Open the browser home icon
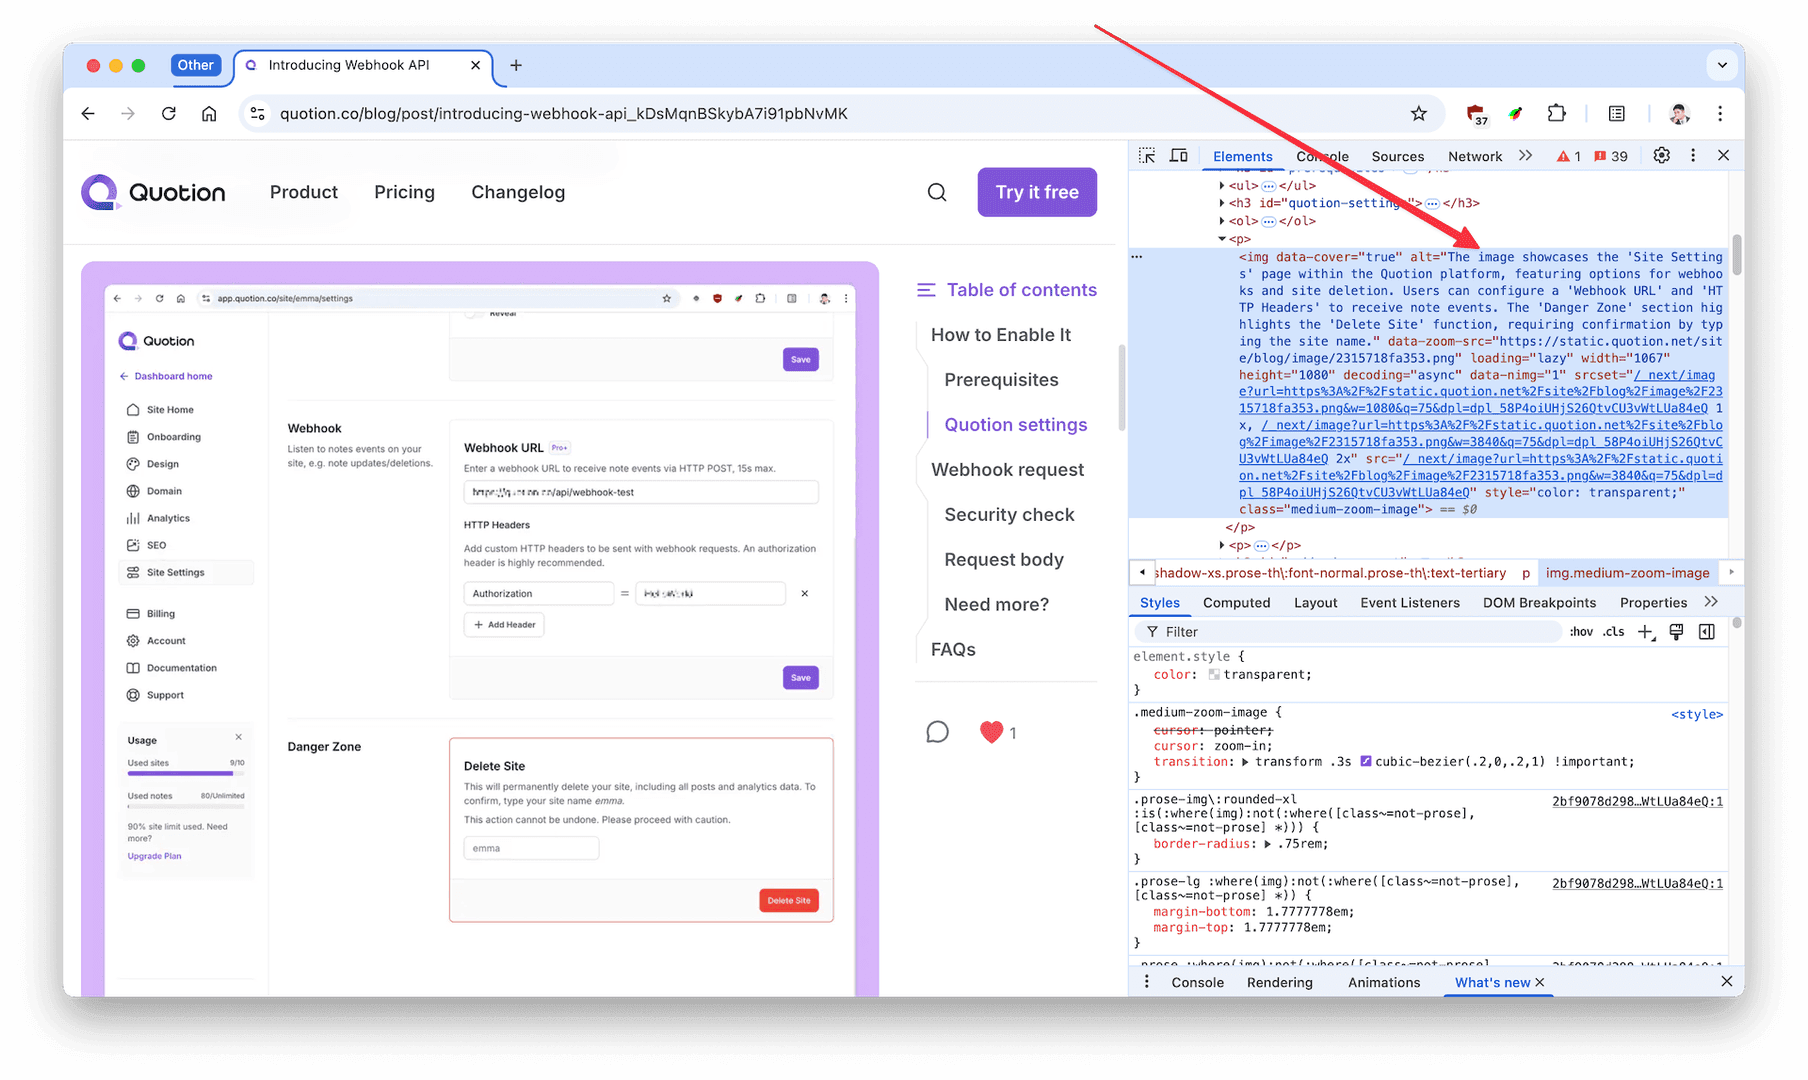This screenshot has width=1808, height=1080. click(208, 114)
